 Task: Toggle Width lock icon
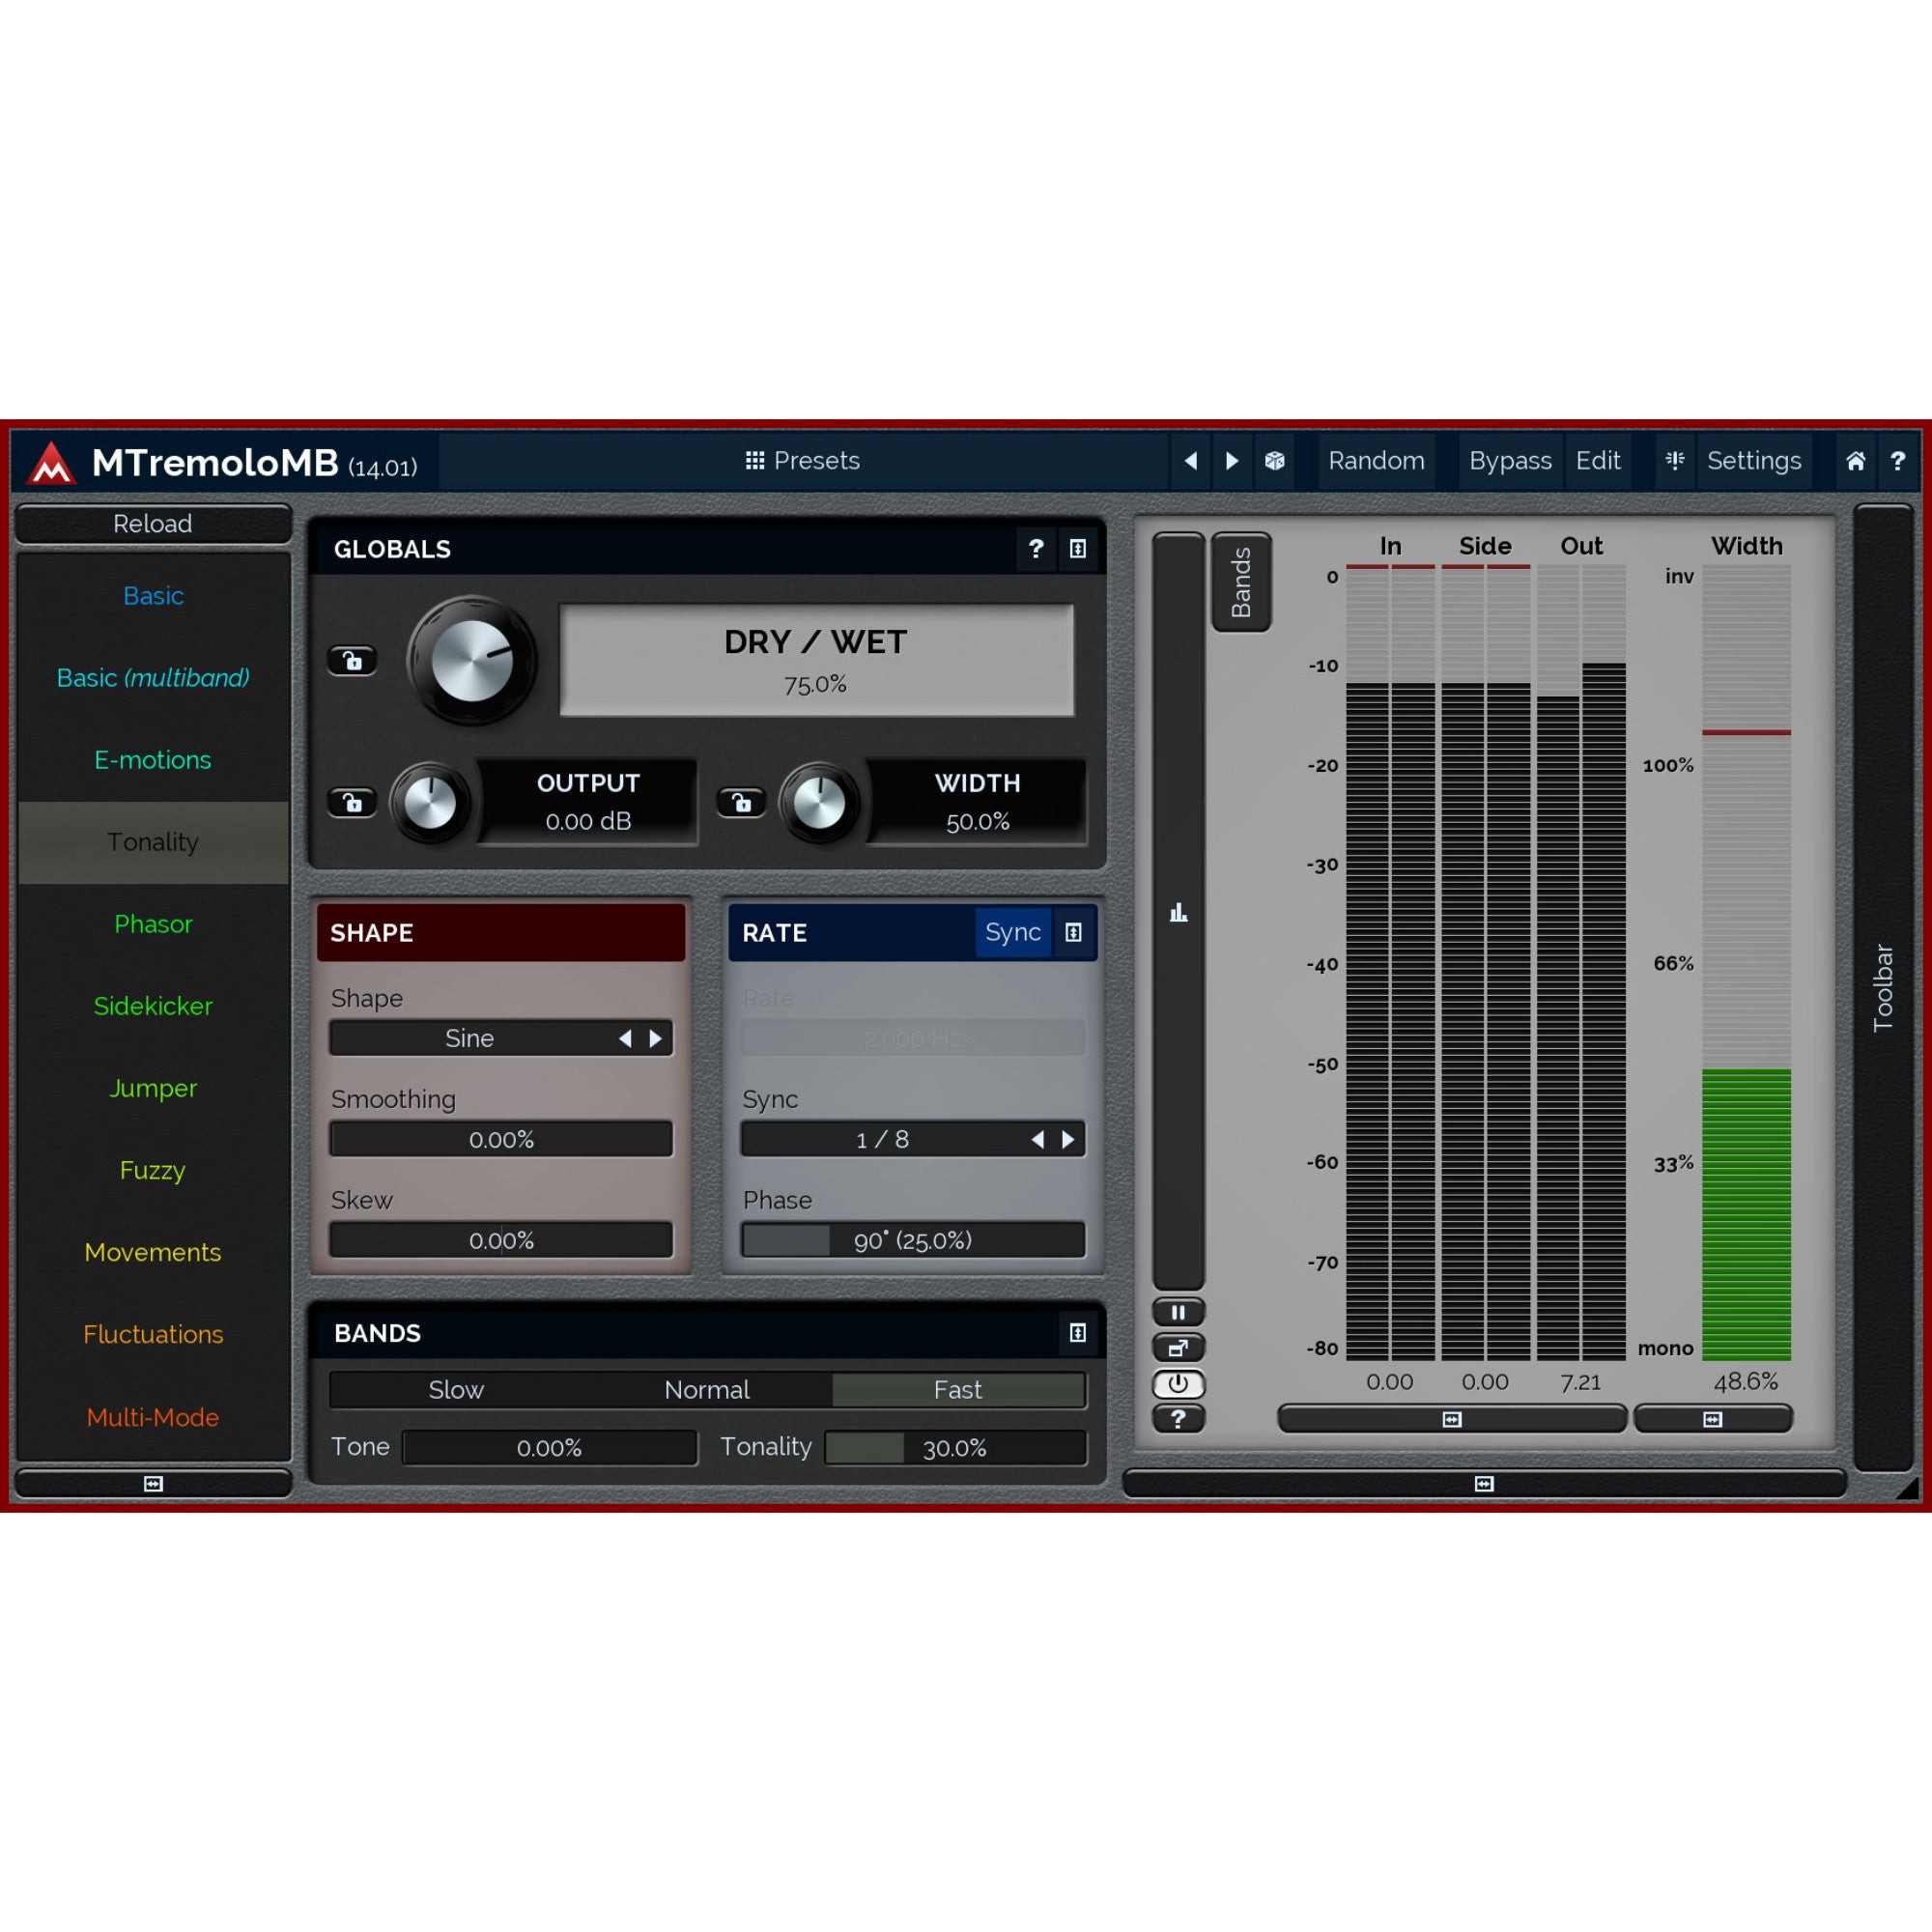(741, 802)
